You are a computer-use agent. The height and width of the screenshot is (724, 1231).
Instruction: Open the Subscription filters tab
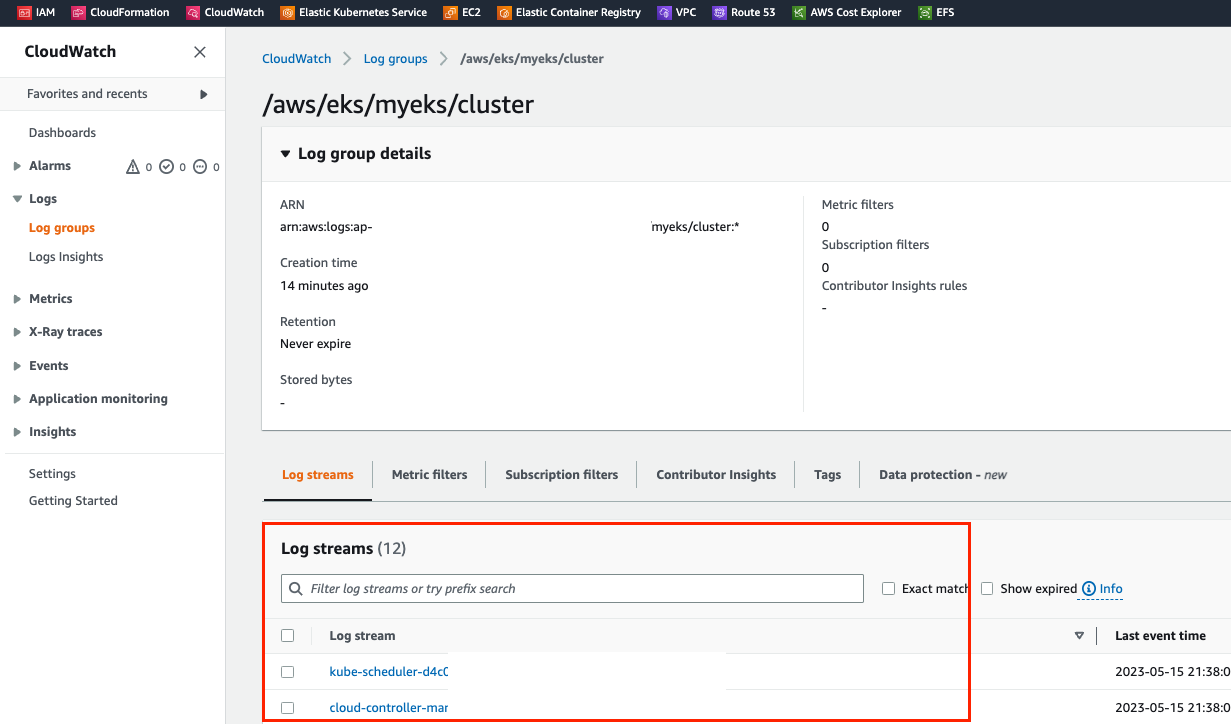tap(562, 475)
